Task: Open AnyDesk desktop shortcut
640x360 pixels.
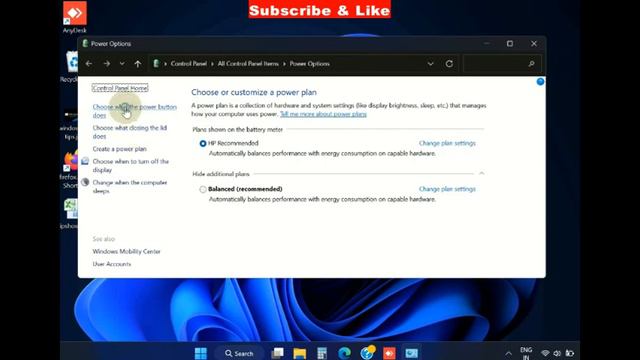Action: 75,17
